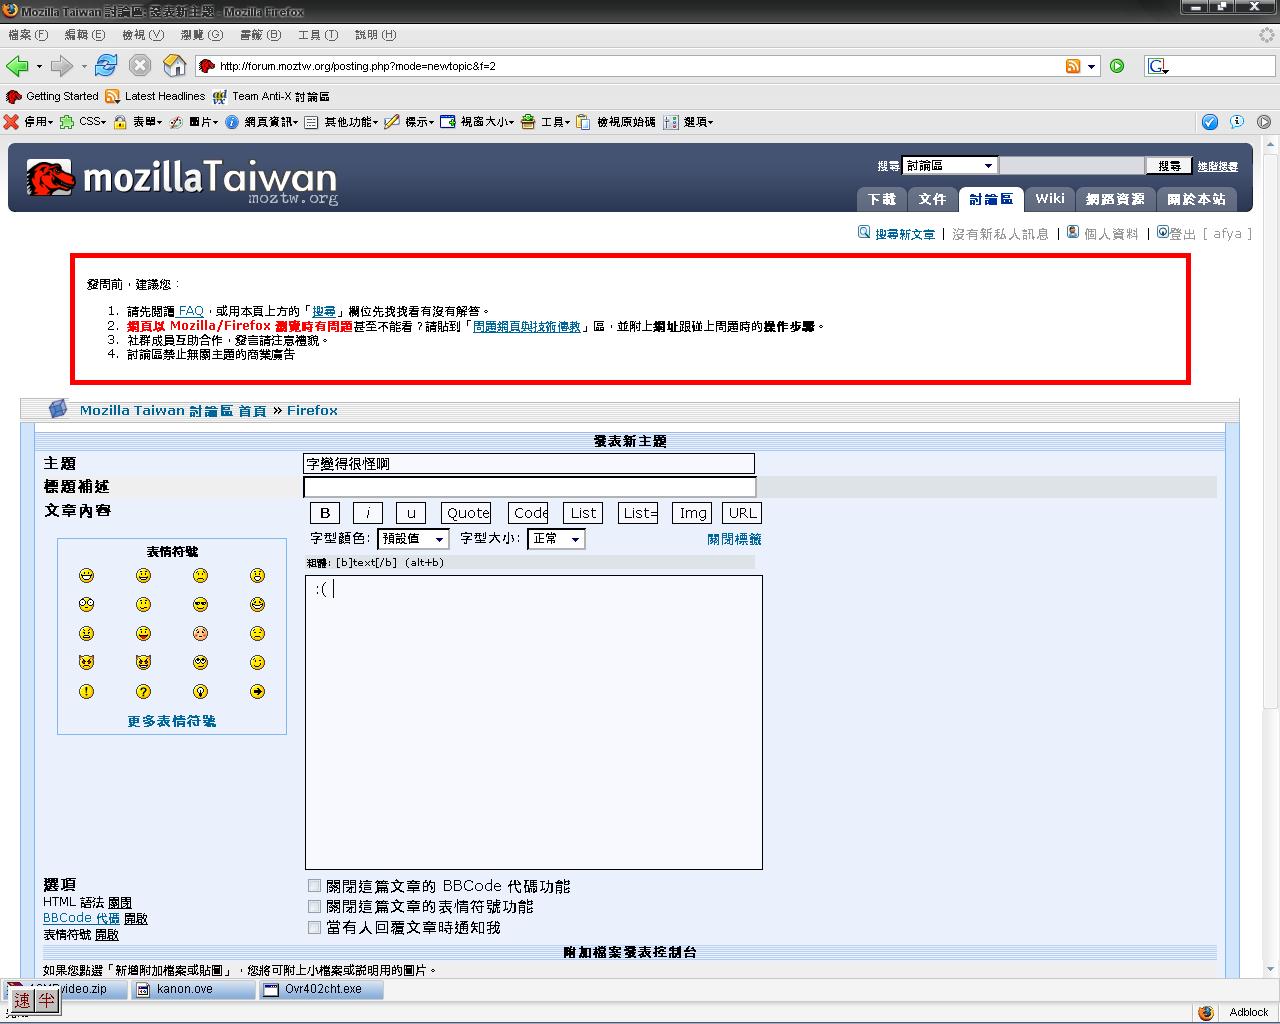1280x1024 pixels.
Task: Expand the CSS developer toolbar menu
Action: tap(83, 122)
